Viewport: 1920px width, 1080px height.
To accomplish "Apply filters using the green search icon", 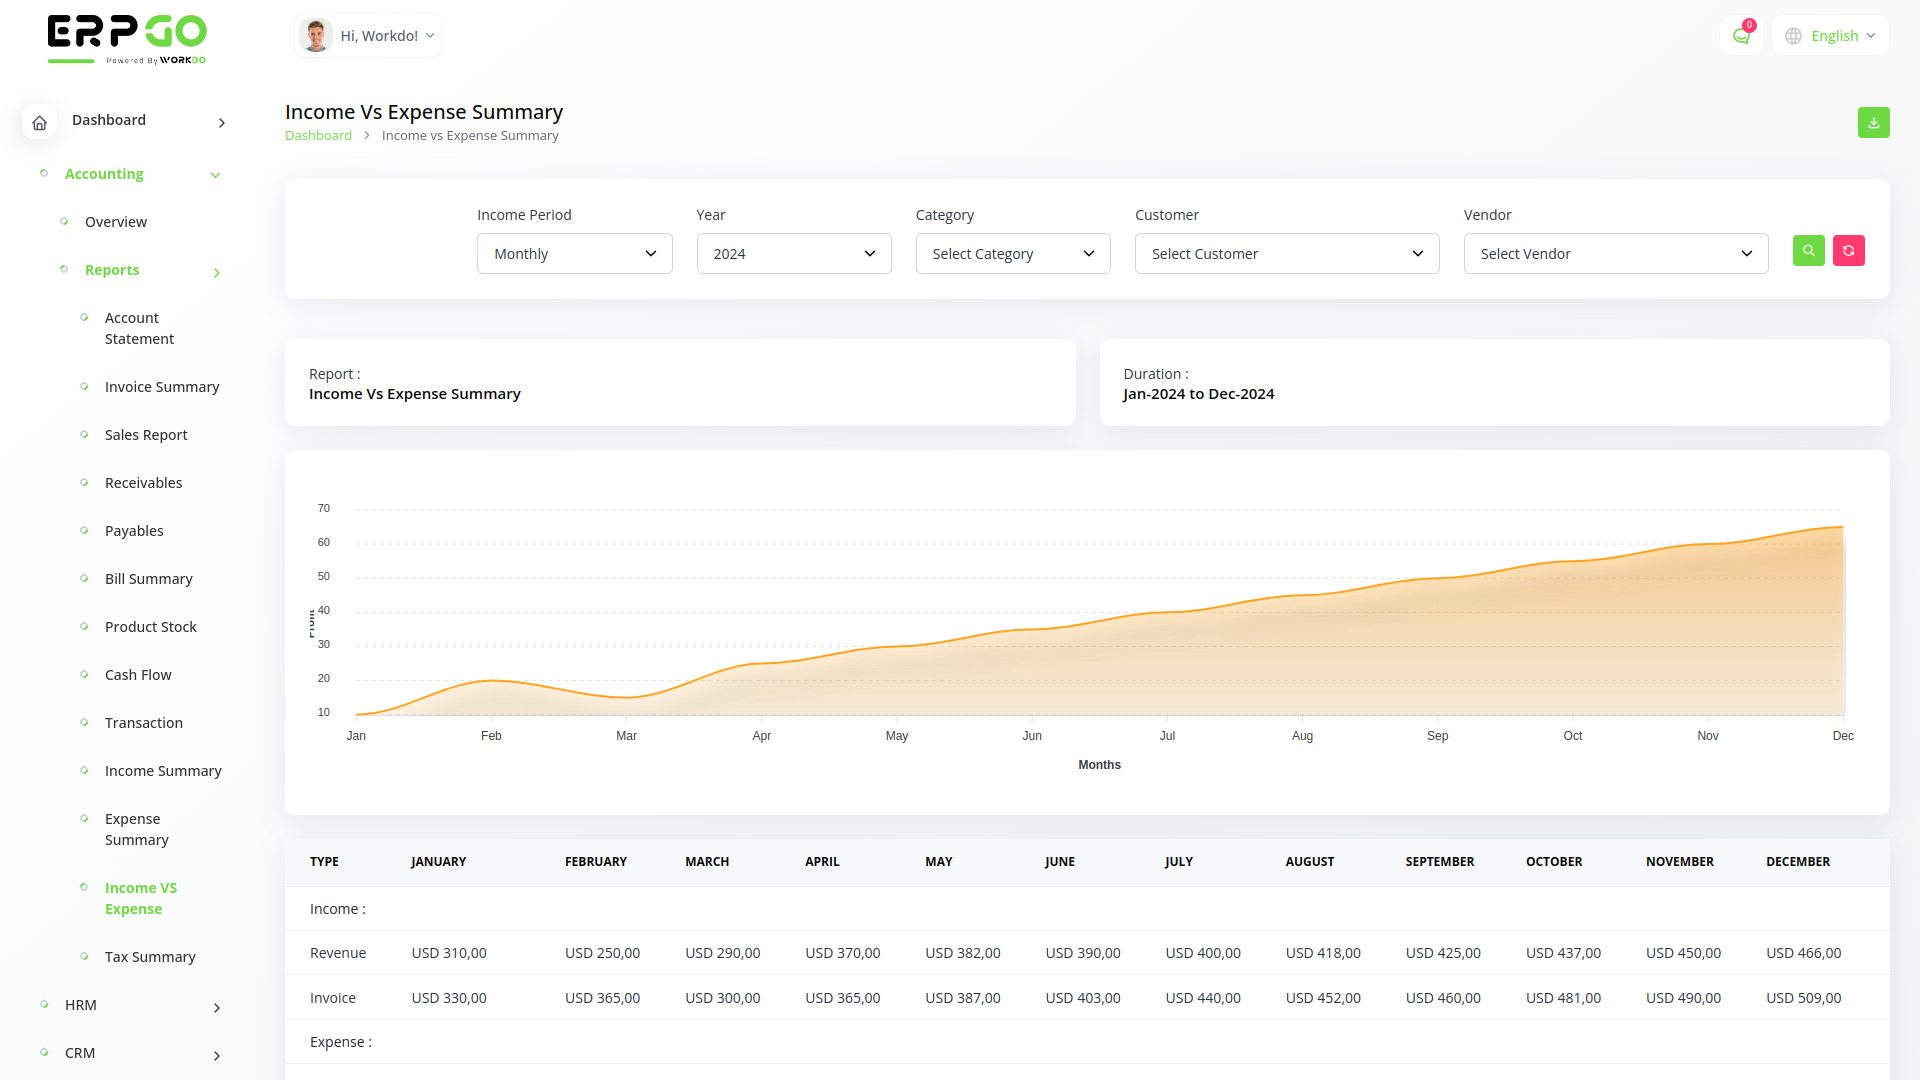I will [x=1808, y=251].
